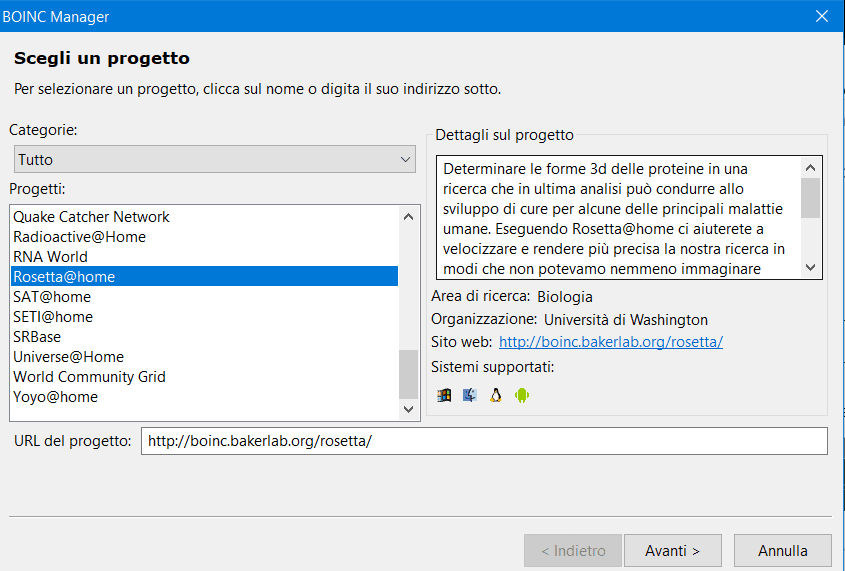
Task: Click the URL del progetto input field
Action: pos(484,441)
